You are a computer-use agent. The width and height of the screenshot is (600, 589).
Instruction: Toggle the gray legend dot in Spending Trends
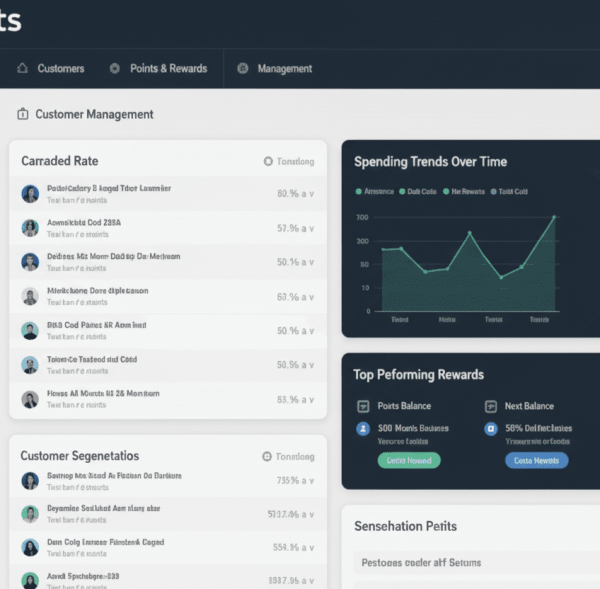493,191
